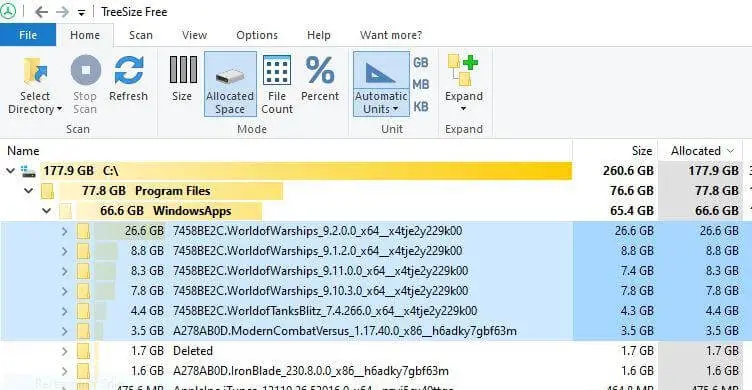Screen dimensions: 752x390
Task: Click folder icon of ModernCombatVersus row
Action: (x=83, y=331)
